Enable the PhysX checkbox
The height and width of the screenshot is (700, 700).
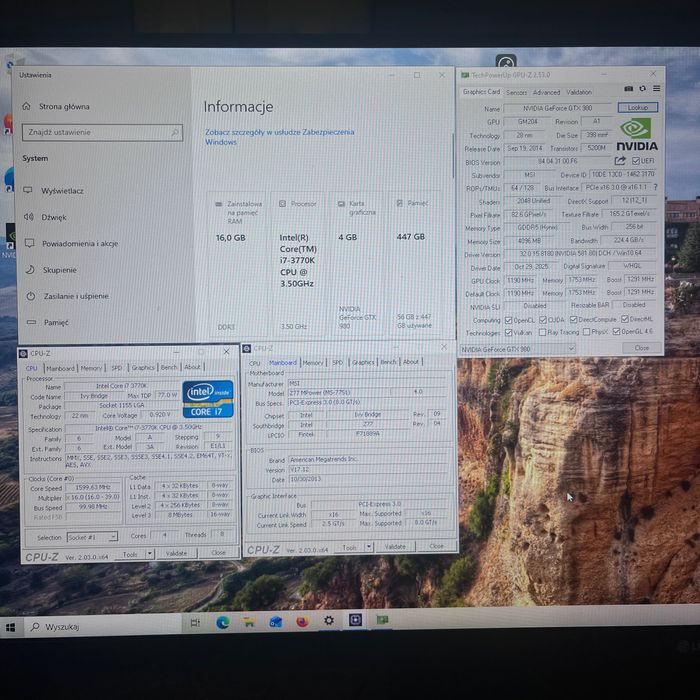click(x=587, y=332)
